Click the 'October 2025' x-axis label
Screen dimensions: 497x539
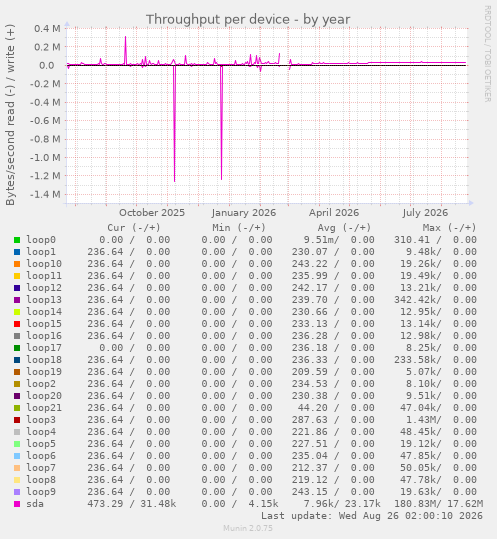point(152,213)
